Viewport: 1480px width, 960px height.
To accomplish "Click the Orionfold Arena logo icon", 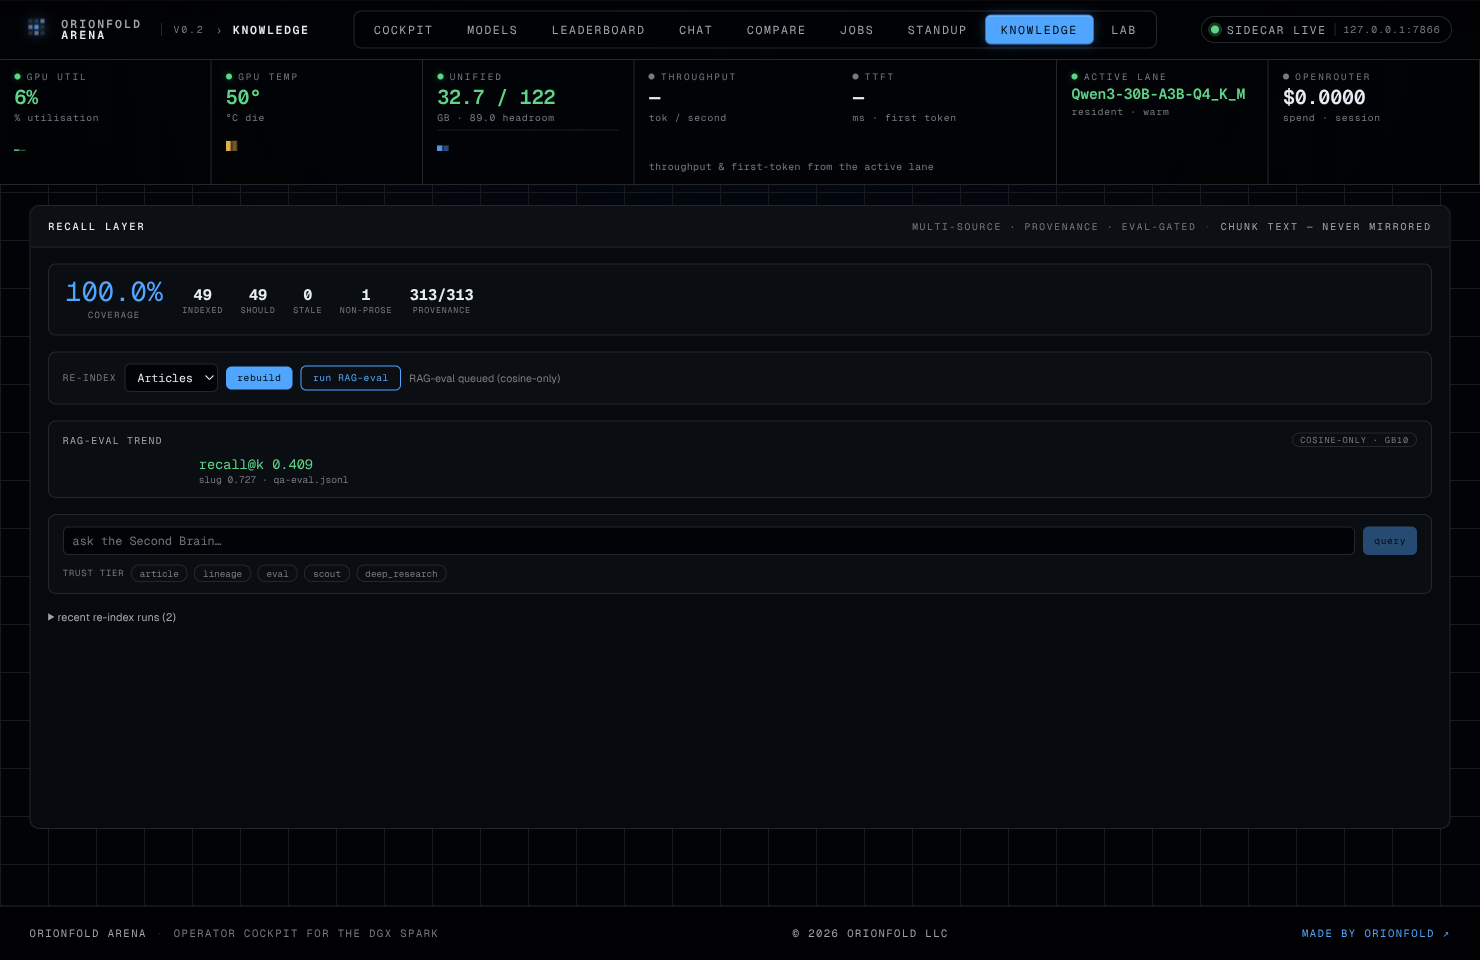I will pos(37,28).
